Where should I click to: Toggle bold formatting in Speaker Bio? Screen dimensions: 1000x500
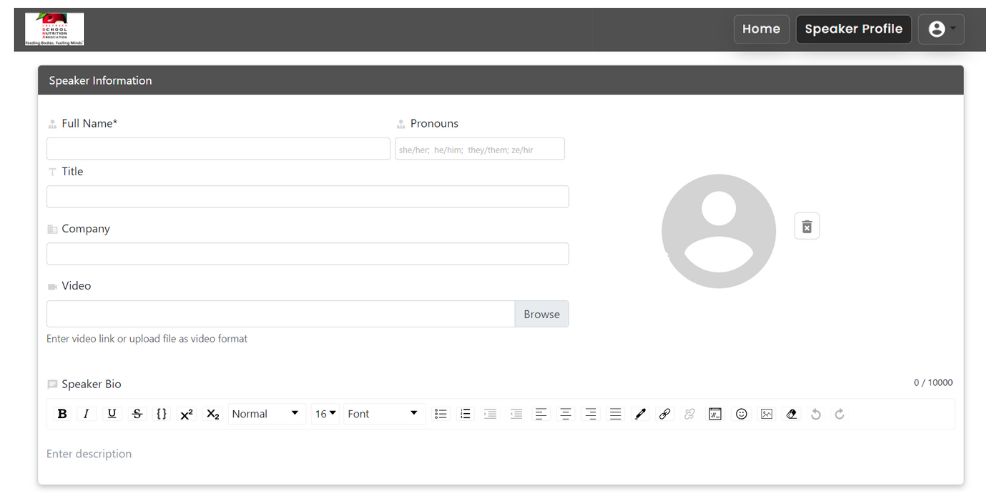tap(63, 414)
